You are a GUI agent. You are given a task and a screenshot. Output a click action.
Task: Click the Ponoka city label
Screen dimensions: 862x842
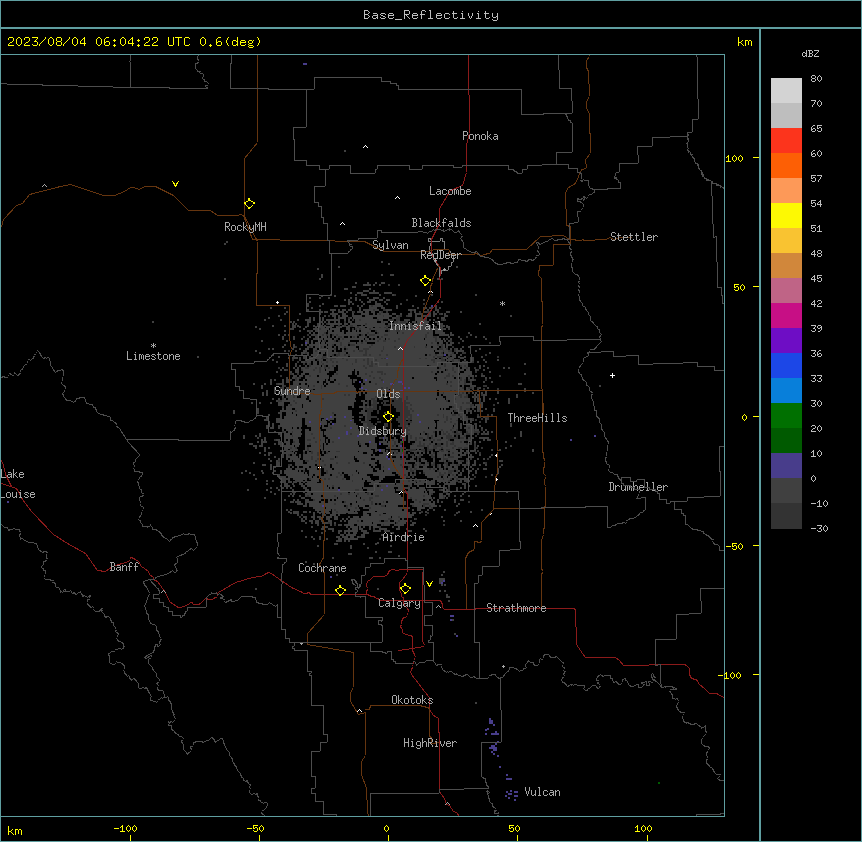(x=480, y=136)
